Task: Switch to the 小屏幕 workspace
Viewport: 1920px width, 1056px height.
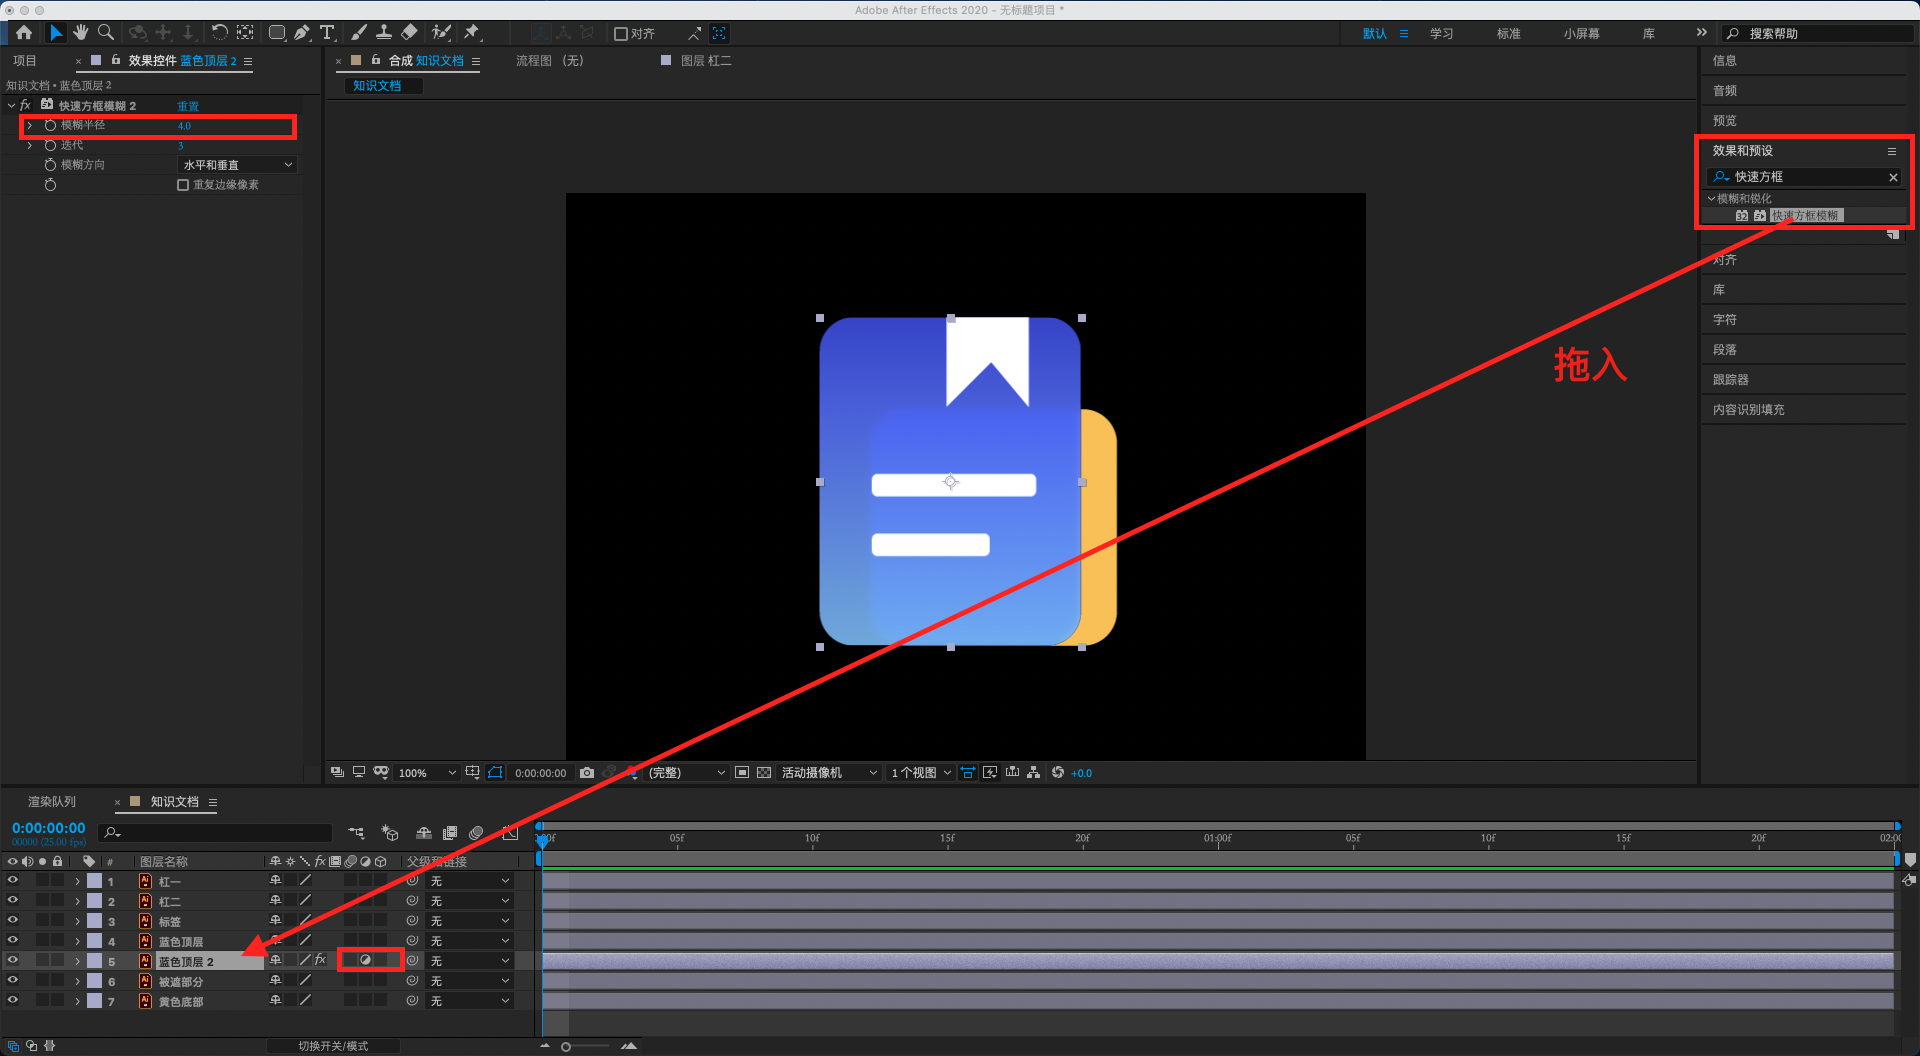Action: 1581,34
